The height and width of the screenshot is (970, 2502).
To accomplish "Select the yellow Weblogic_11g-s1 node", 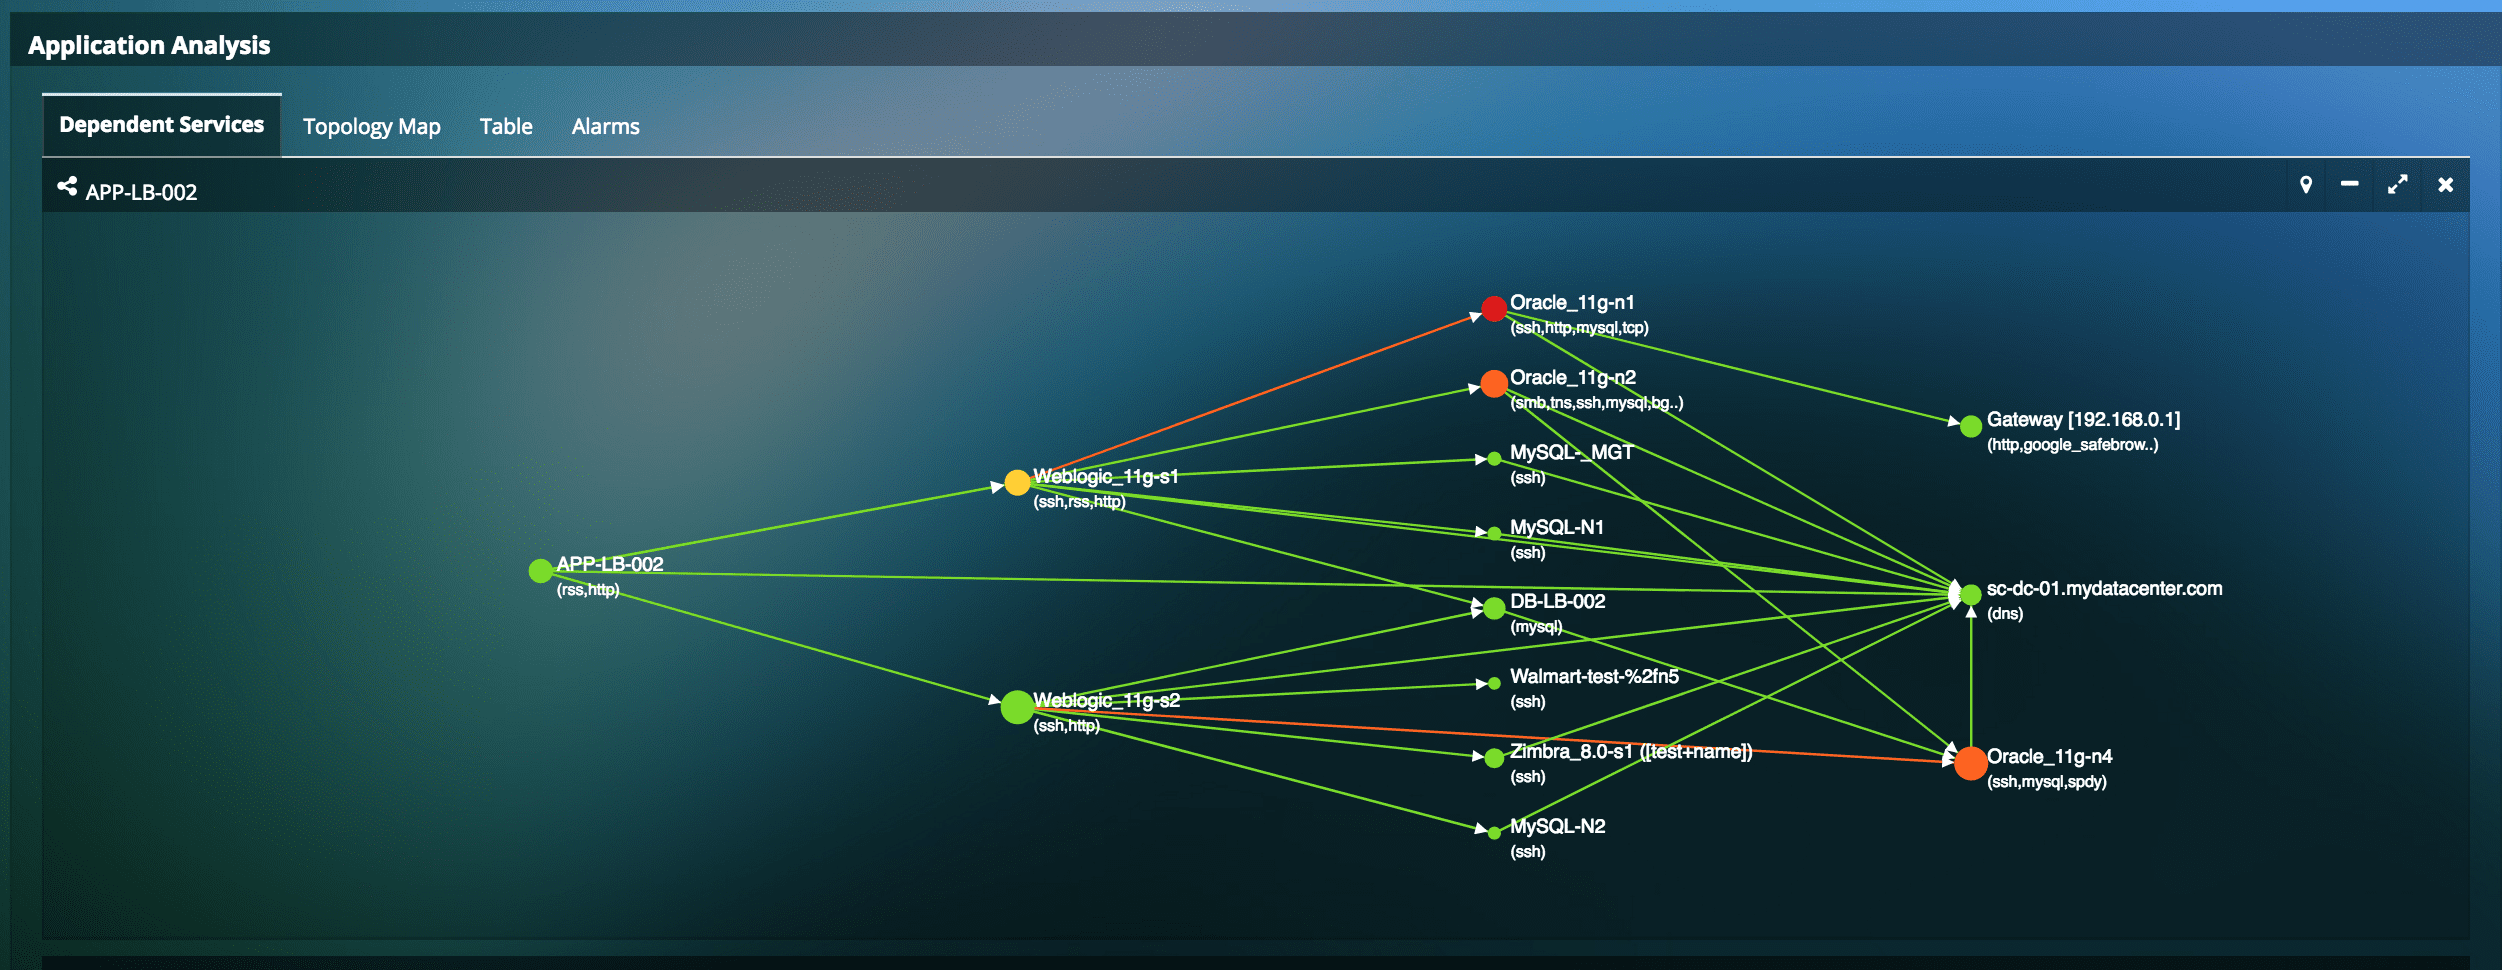I will (x=1017, y=483).
